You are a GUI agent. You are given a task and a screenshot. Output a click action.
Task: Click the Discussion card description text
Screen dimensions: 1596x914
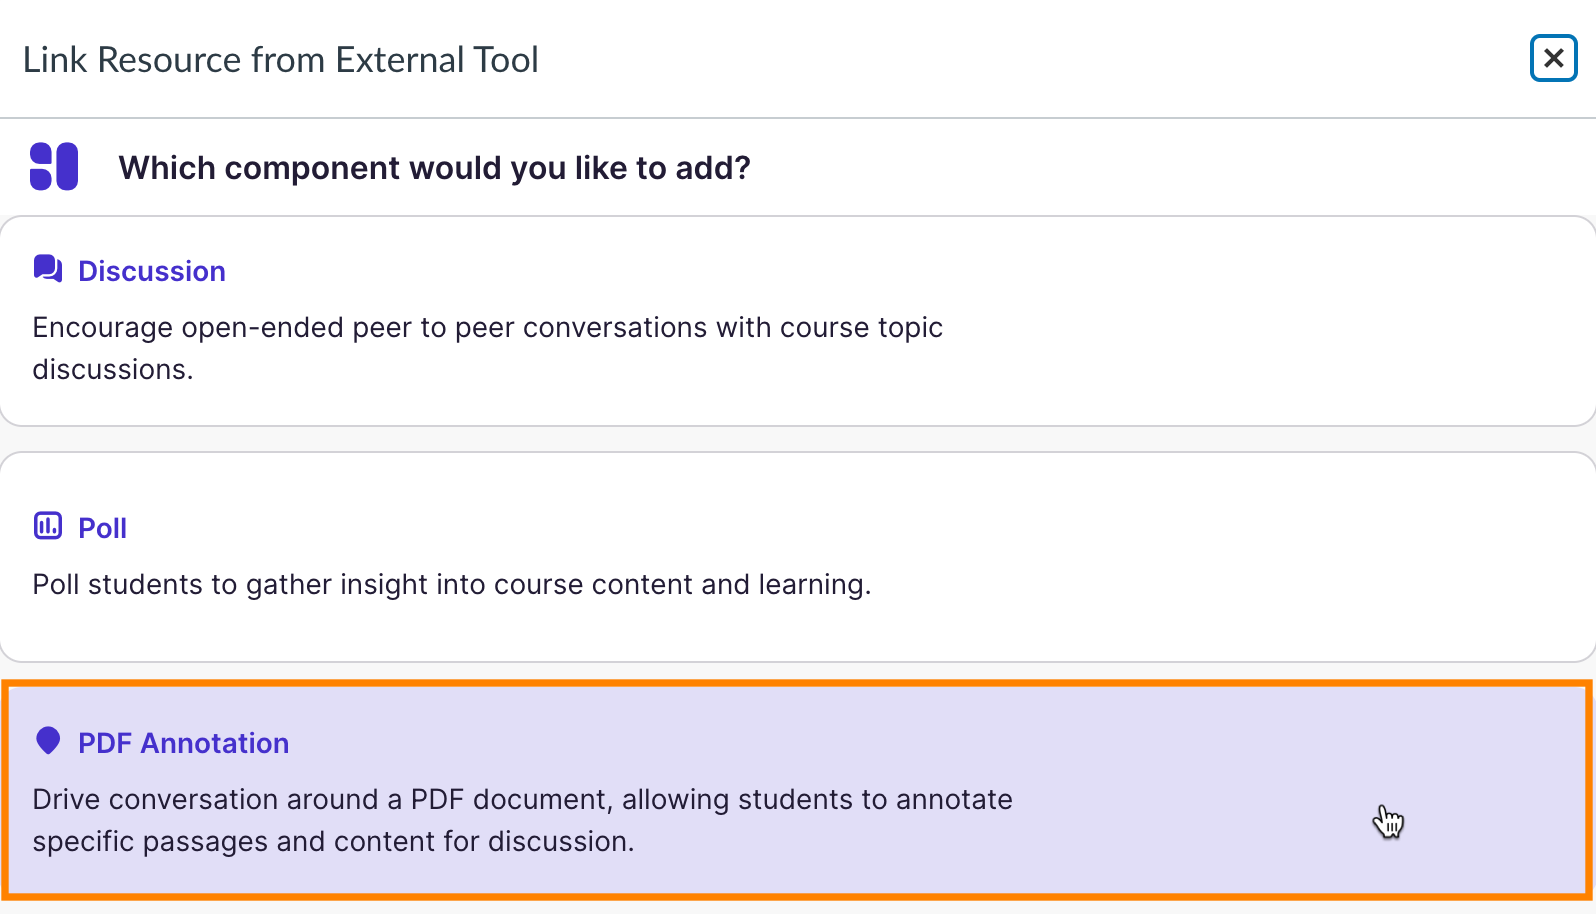pyautogui.click(x=487, y=347)
